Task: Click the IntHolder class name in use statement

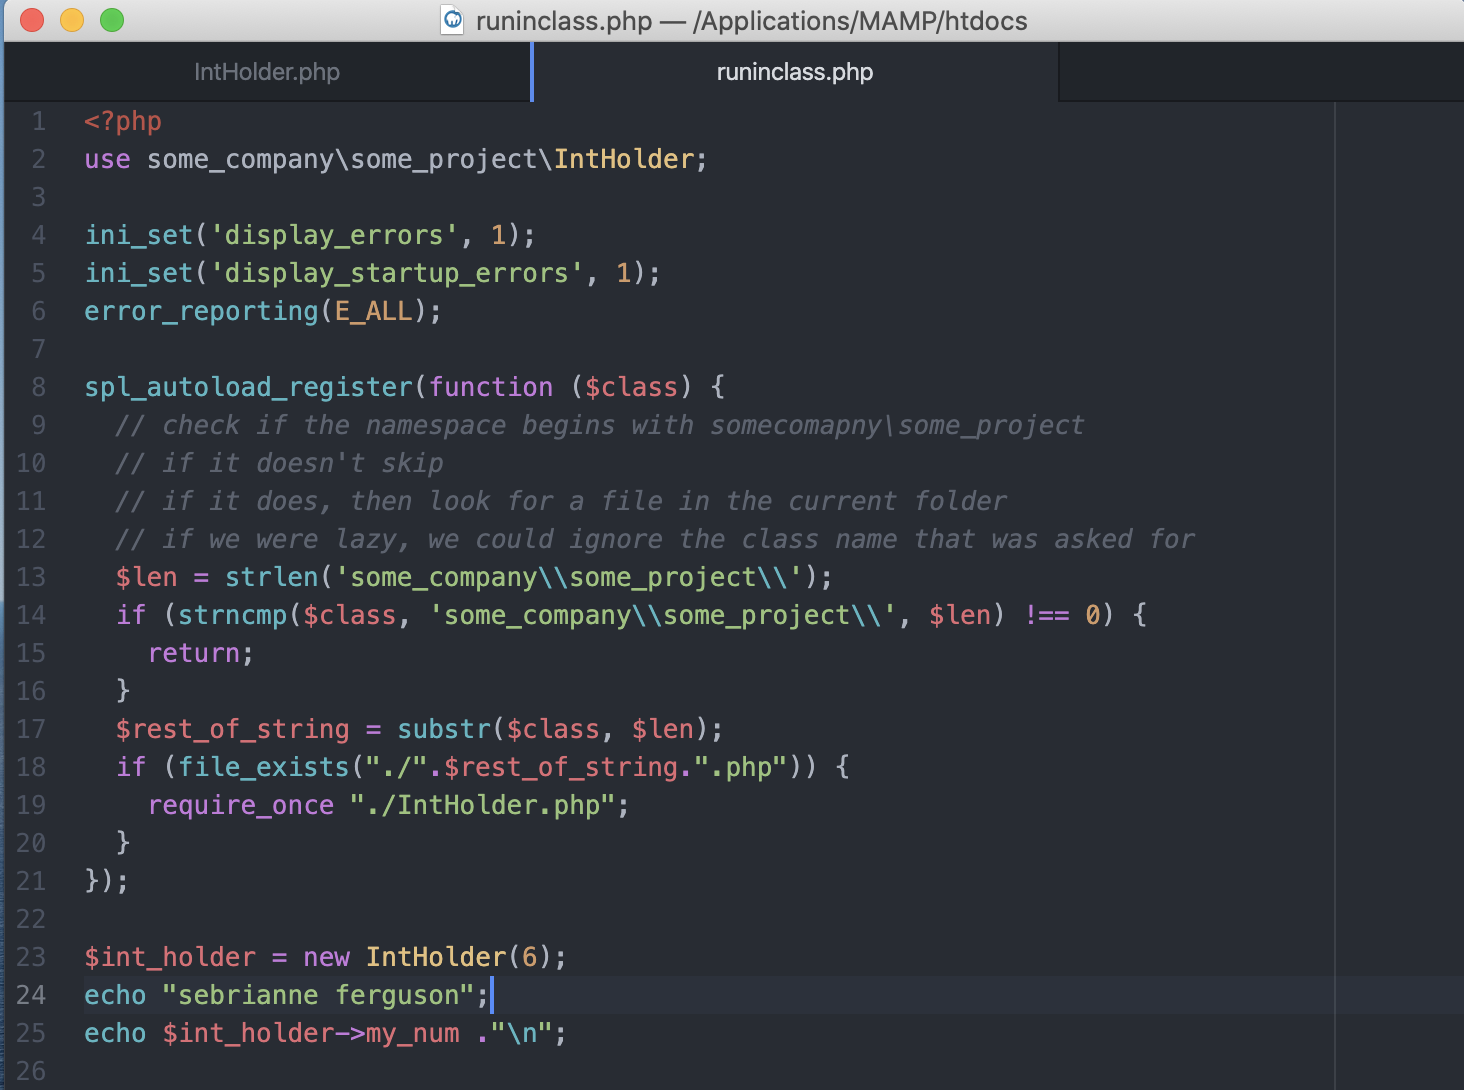Action: point(623,159)
